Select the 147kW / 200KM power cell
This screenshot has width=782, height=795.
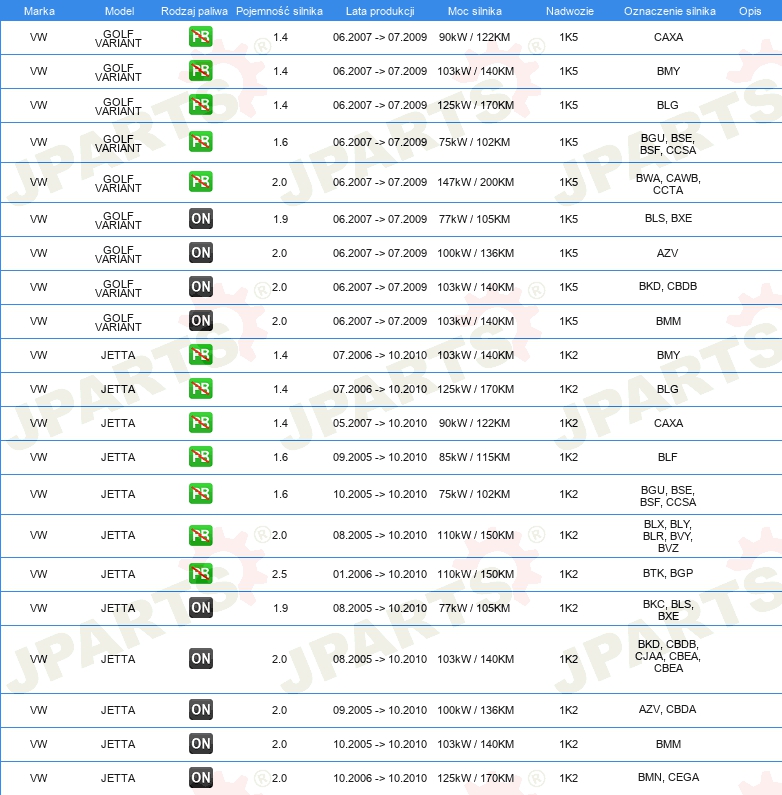point(475,182)
